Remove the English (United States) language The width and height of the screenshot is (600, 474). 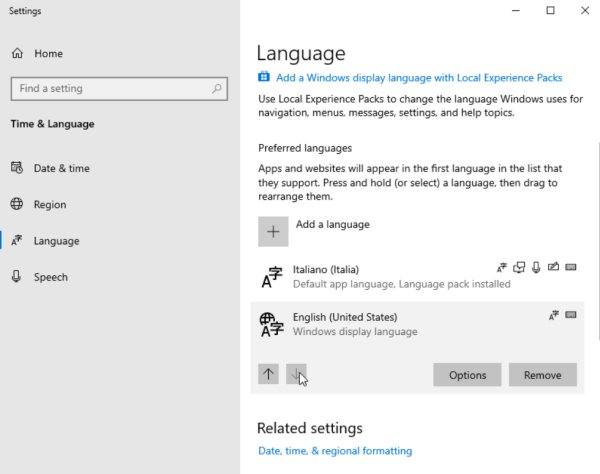tap(543, 375)
